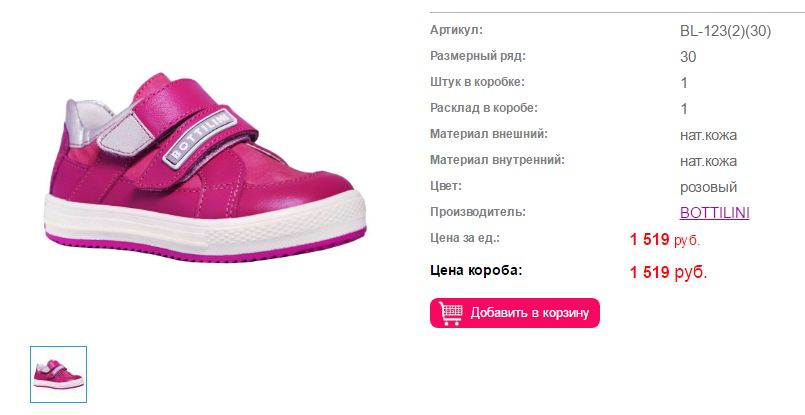Click the 'Материал внешний:' label
The width and height of the screenshot is (805, 415).
(x=489, y=134)
